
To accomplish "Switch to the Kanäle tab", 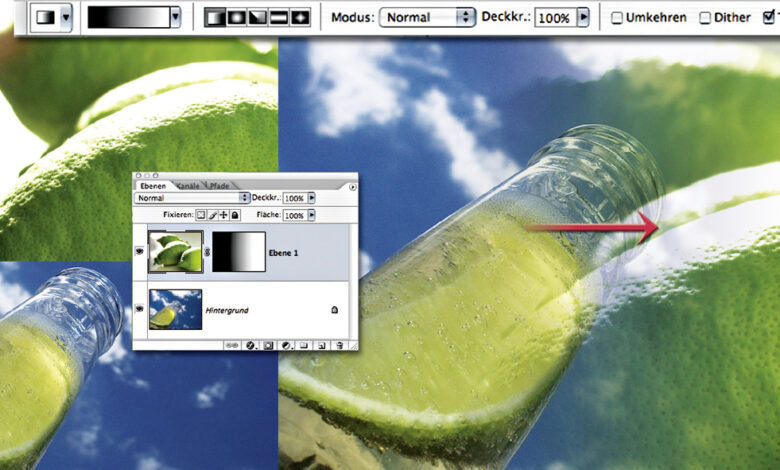I will click(189, 186).
